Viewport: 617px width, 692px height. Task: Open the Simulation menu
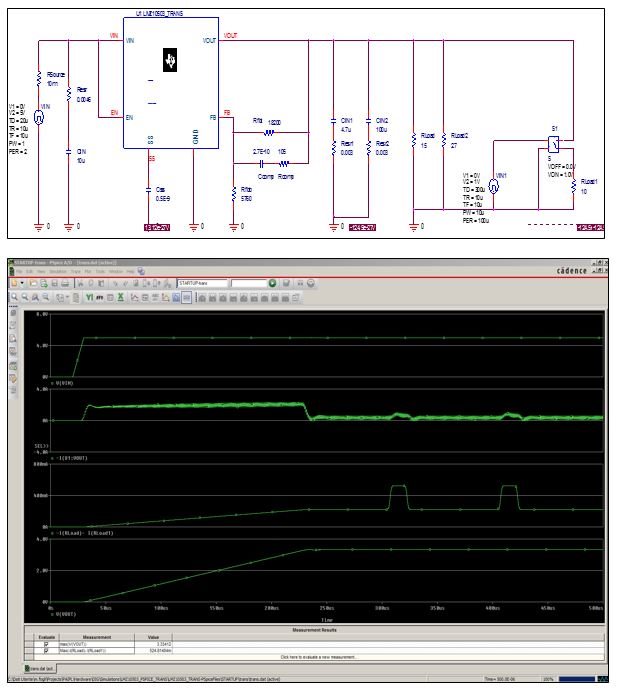(58, 271)
